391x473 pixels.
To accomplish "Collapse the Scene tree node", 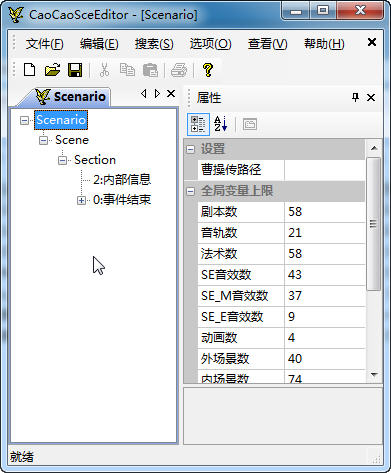I will click(x=43, y=140).
